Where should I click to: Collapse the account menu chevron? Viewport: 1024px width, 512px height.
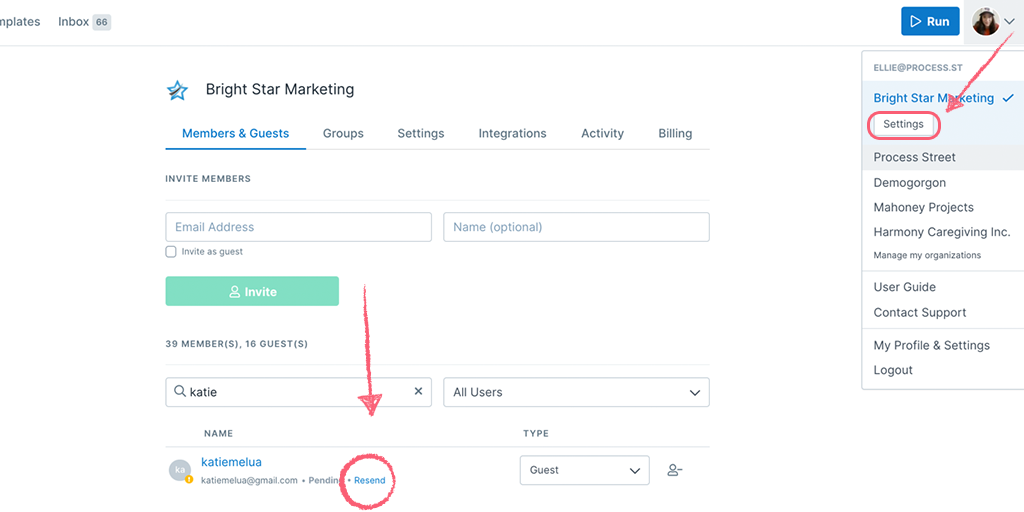[1009, 21]
